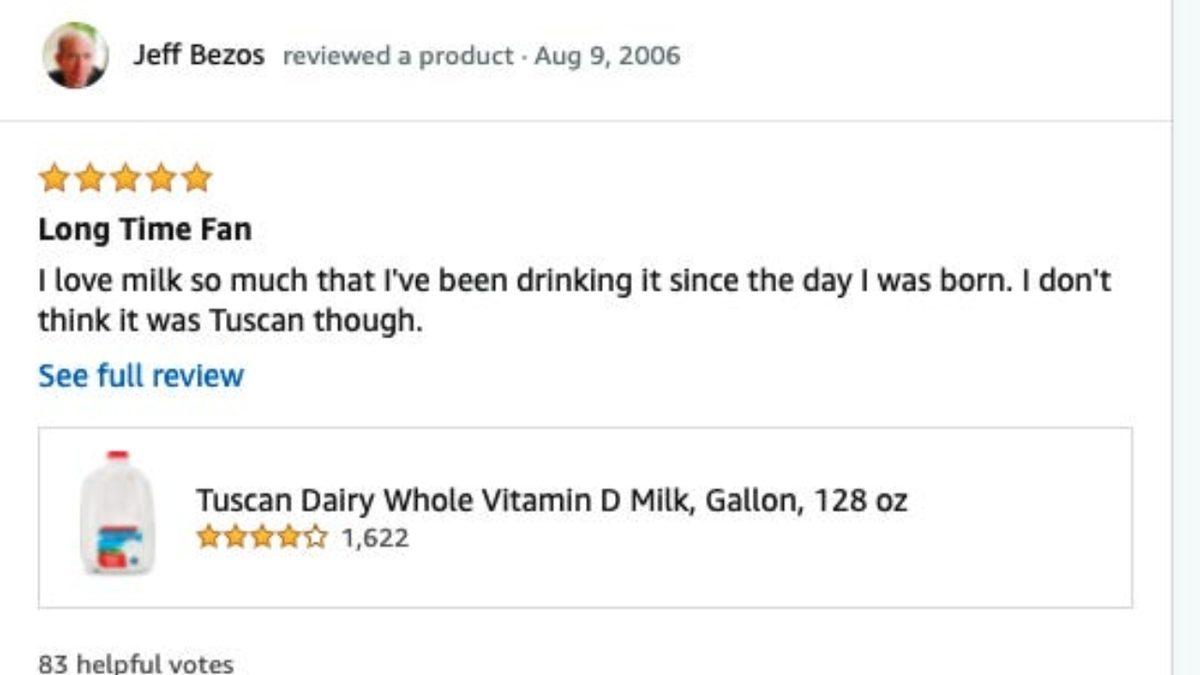Click the 1,622 ratings count
The image size is (1200, 675).
pyautogui.click(x=375, y=538)
